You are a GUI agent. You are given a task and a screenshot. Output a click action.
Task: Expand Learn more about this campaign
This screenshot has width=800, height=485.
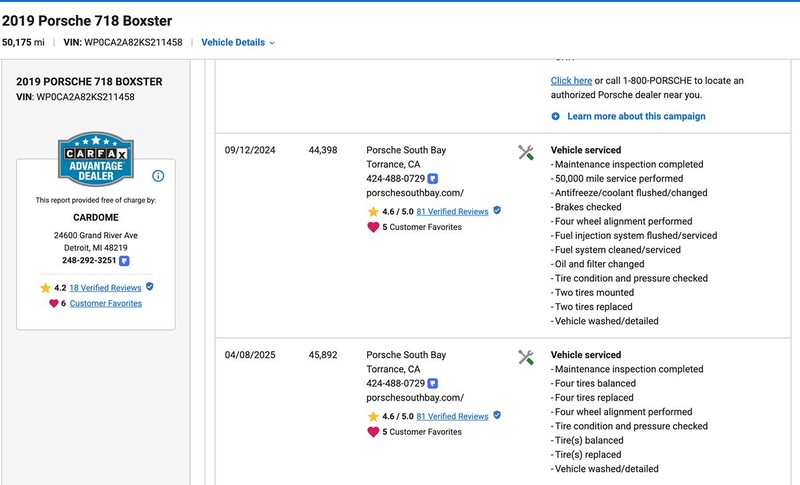(636, 116)
